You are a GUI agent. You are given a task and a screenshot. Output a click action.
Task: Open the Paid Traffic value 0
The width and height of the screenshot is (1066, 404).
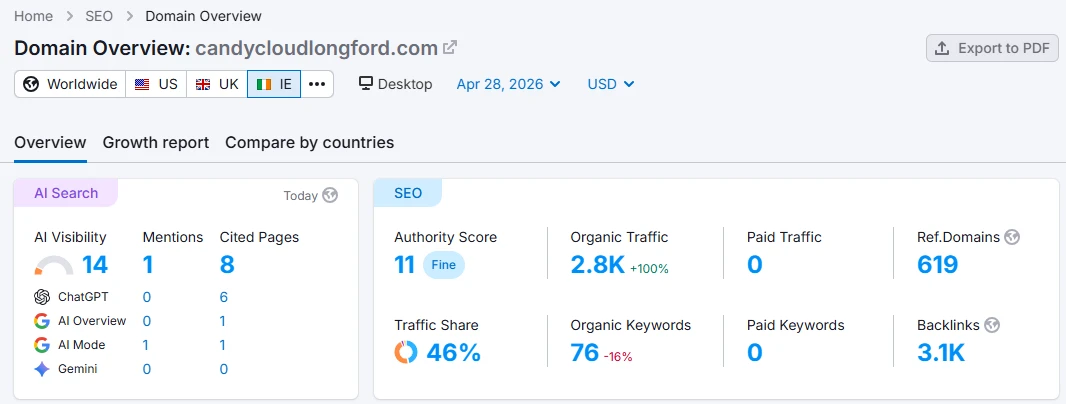[x=755, y=265]
